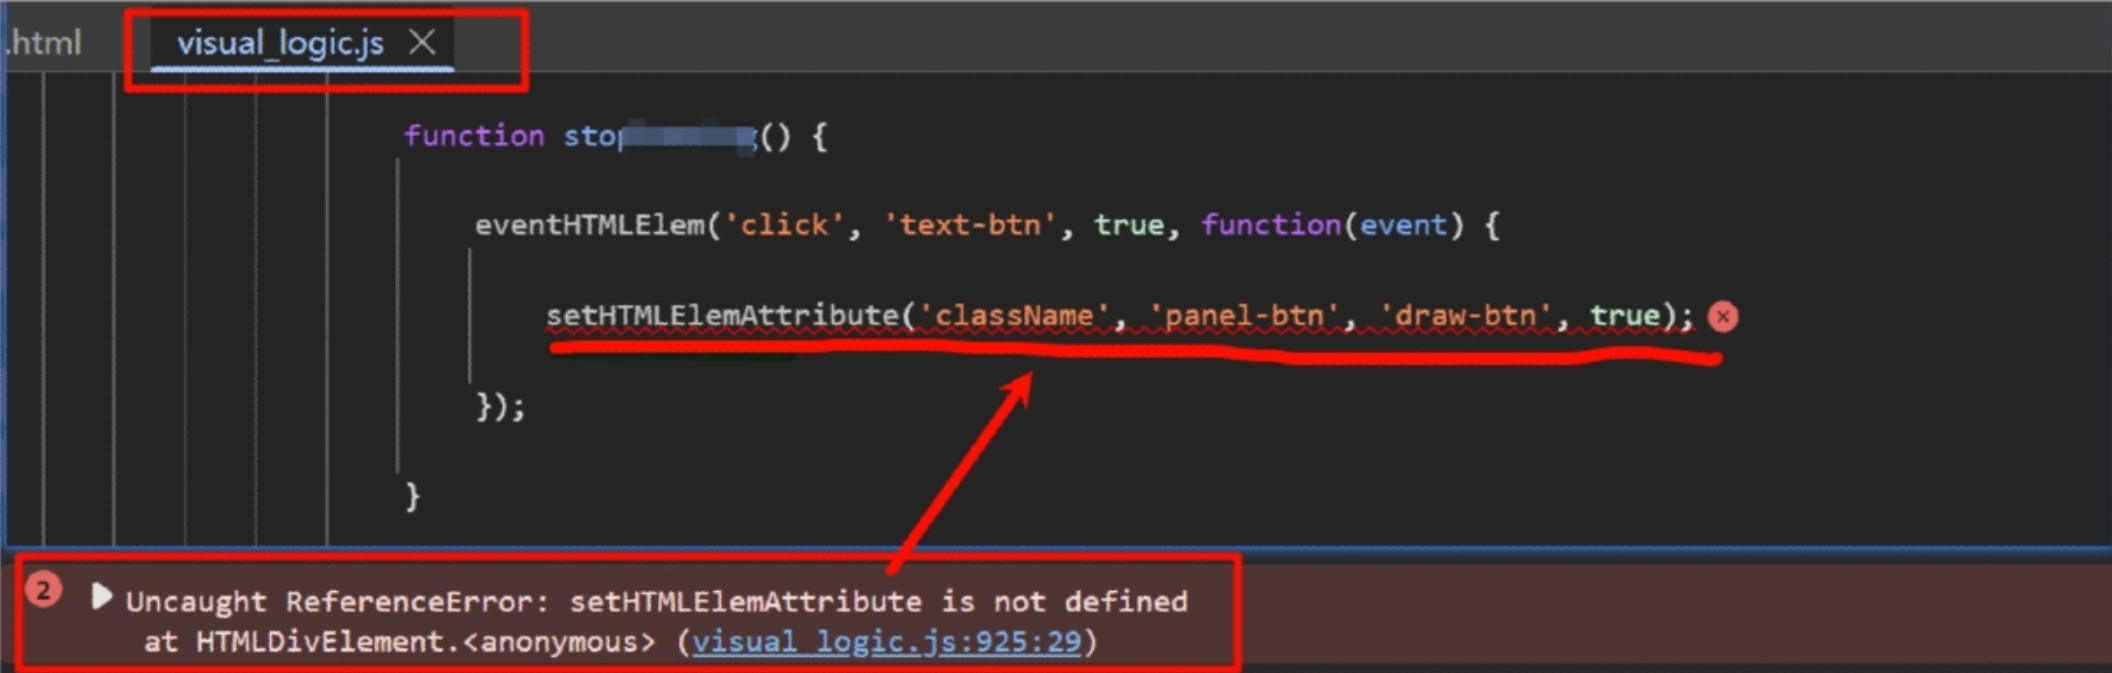
Task: Place cursor on the 'className' string
Action: 1013,316
